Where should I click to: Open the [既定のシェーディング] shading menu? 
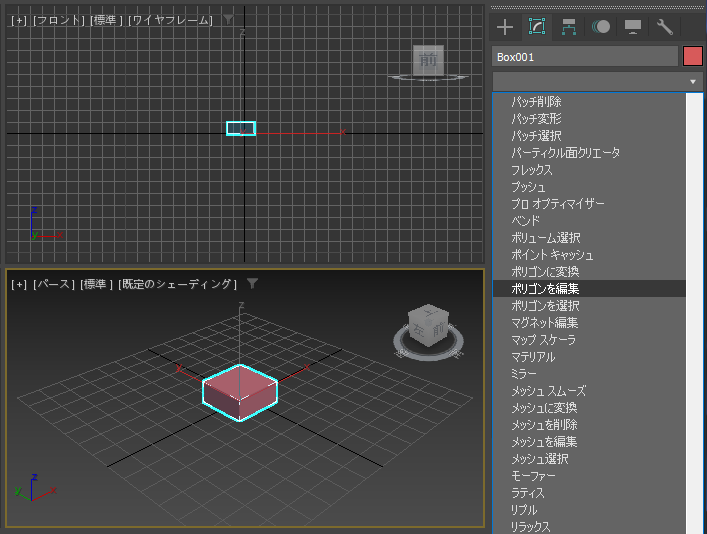177,284
